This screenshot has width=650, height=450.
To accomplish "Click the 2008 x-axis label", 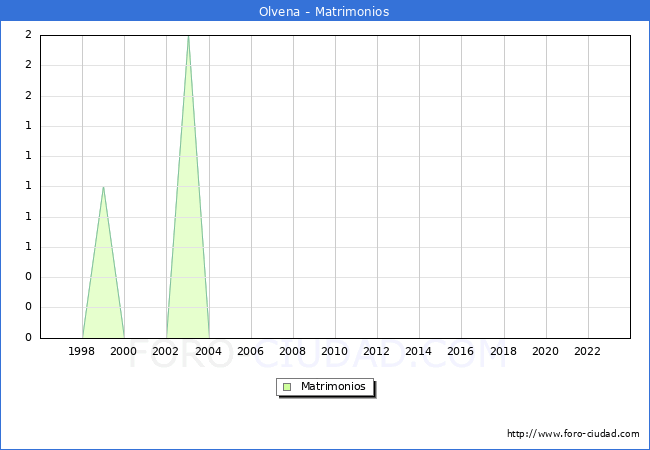I will click(x=292, y=351).
